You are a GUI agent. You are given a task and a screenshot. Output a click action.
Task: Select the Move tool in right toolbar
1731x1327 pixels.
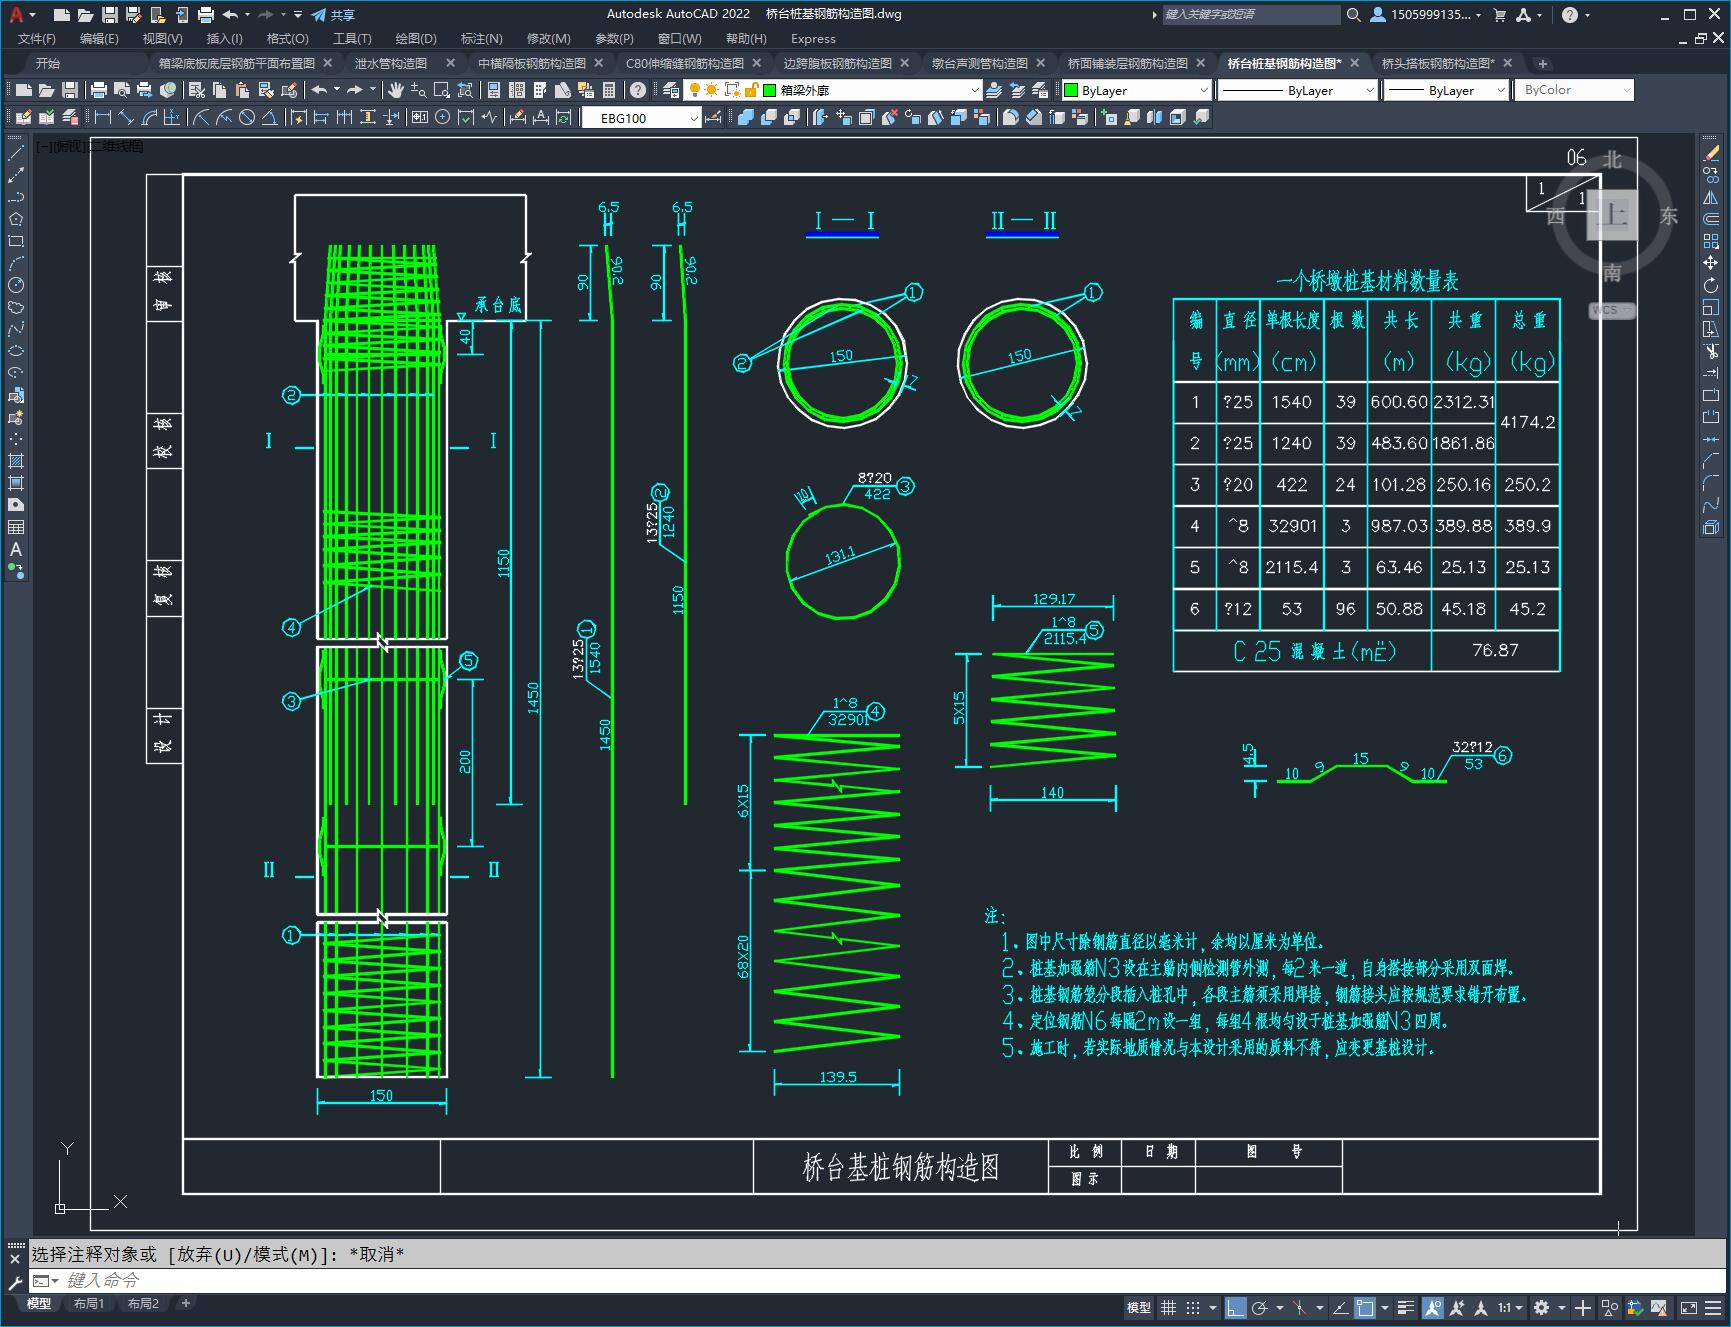coord(1711,263)
